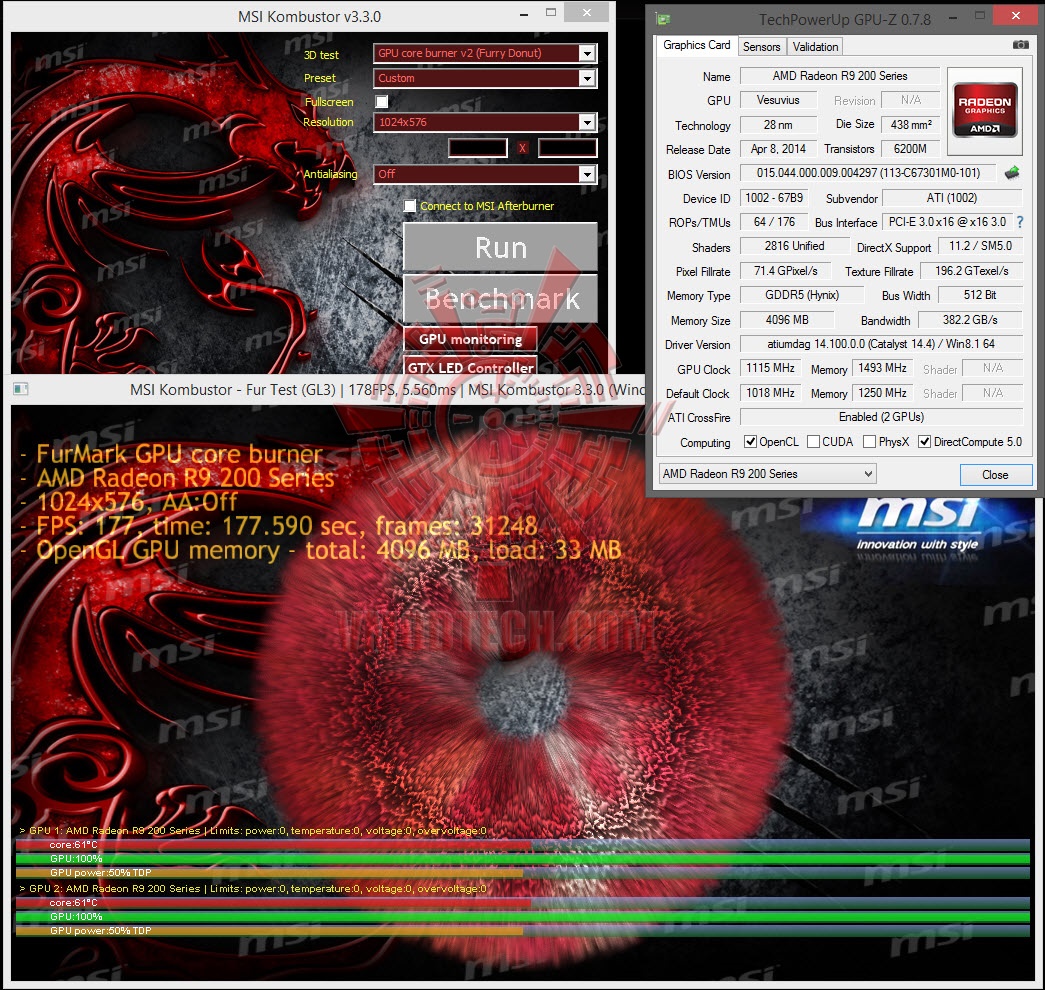Switch to the Validation tab
The width and height of the screenshot is (1045, 990).
point(815,47)
